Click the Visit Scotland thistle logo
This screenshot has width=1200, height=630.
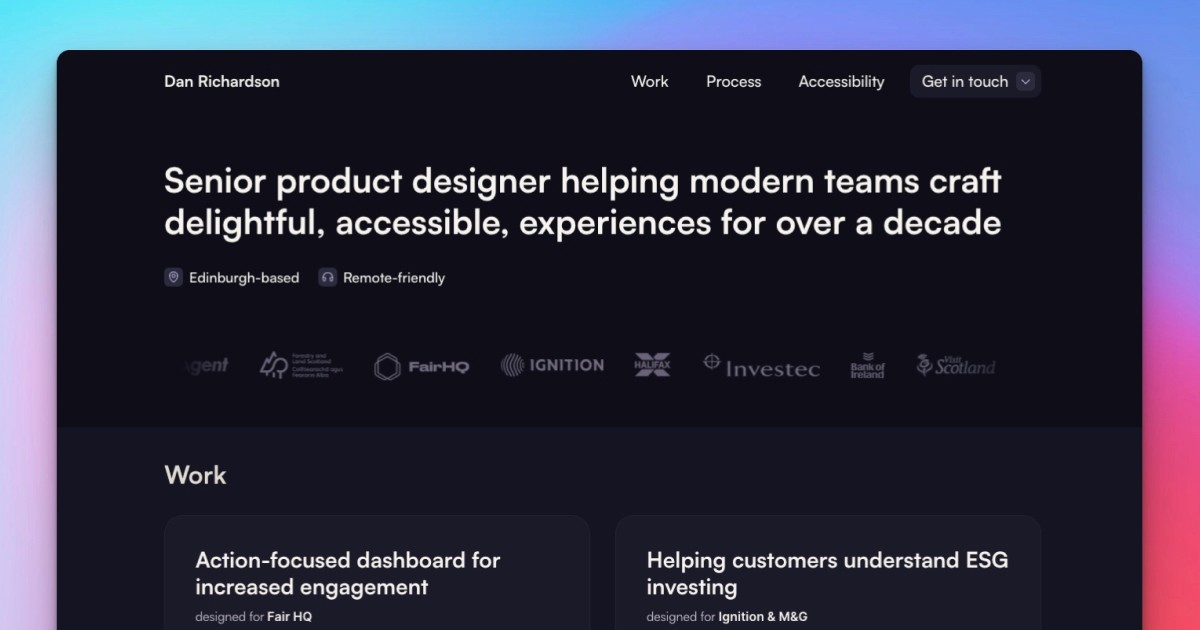pyautogui.click(x=954, y=365)
